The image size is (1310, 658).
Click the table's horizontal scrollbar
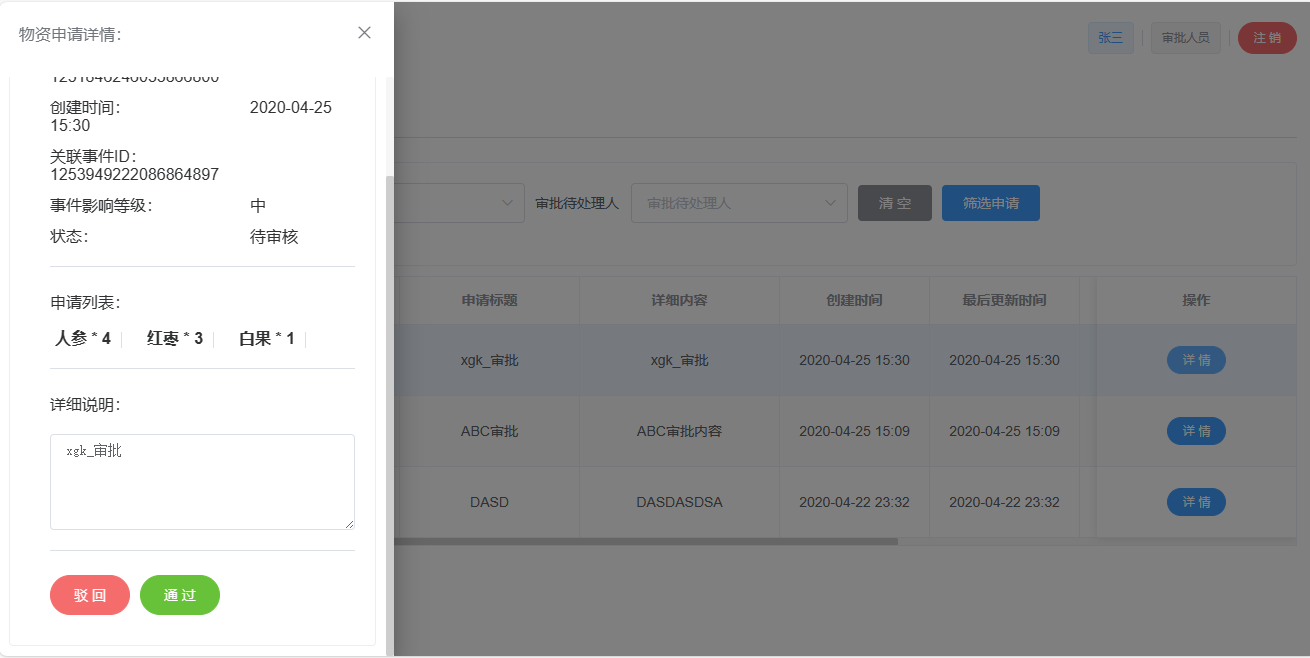pyautogui.click(x=650, y=539)
